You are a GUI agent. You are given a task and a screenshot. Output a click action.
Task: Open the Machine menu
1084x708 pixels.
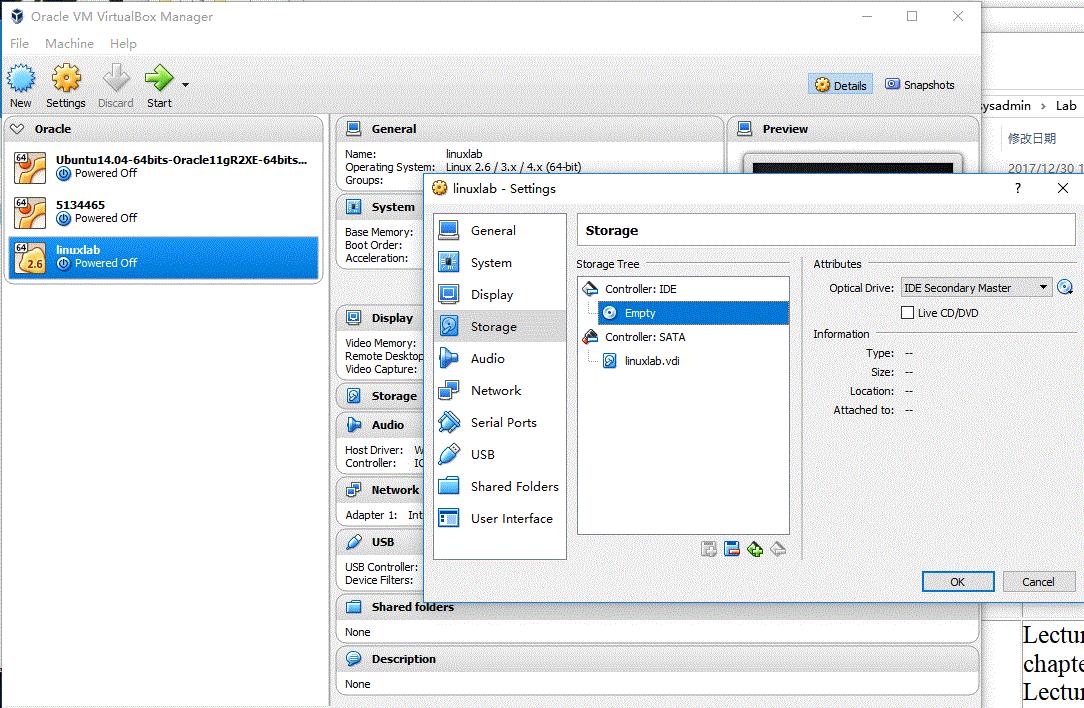[69, 44]
